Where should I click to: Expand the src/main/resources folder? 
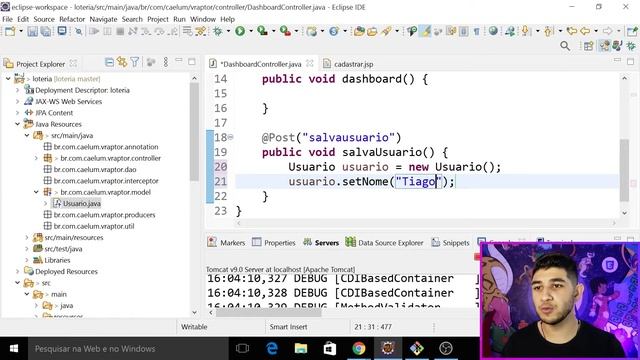(x=27, y=237)
